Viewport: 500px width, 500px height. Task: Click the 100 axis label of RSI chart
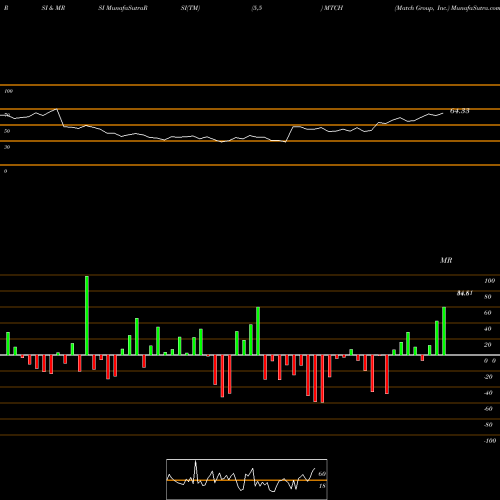click(9, 91)
